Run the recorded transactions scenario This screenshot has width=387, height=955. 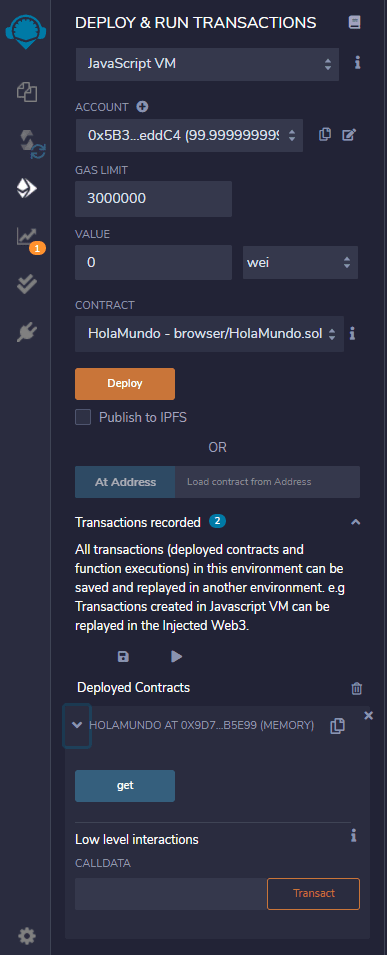177,656
